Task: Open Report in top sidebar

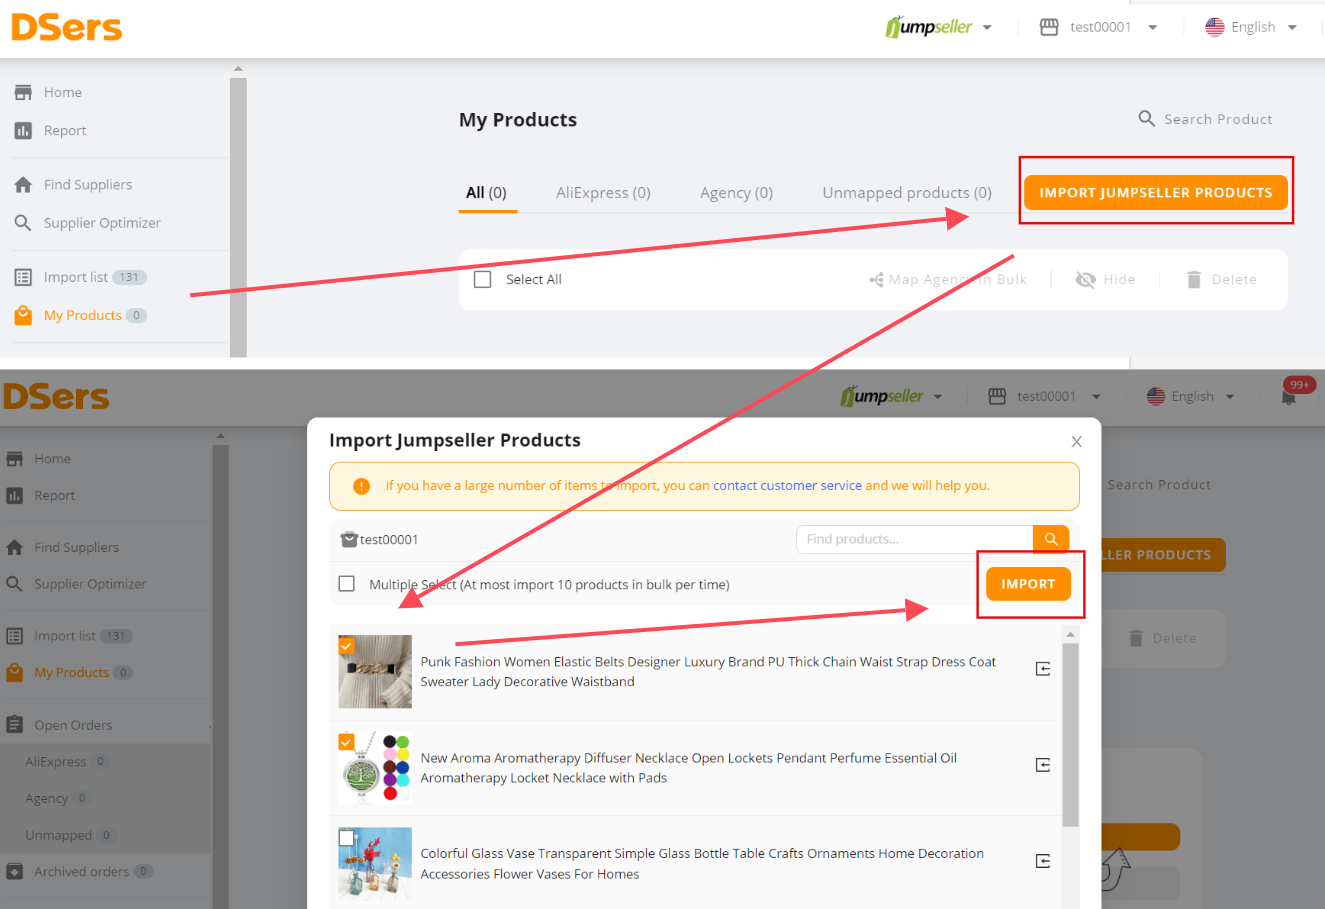Action: 64,130
